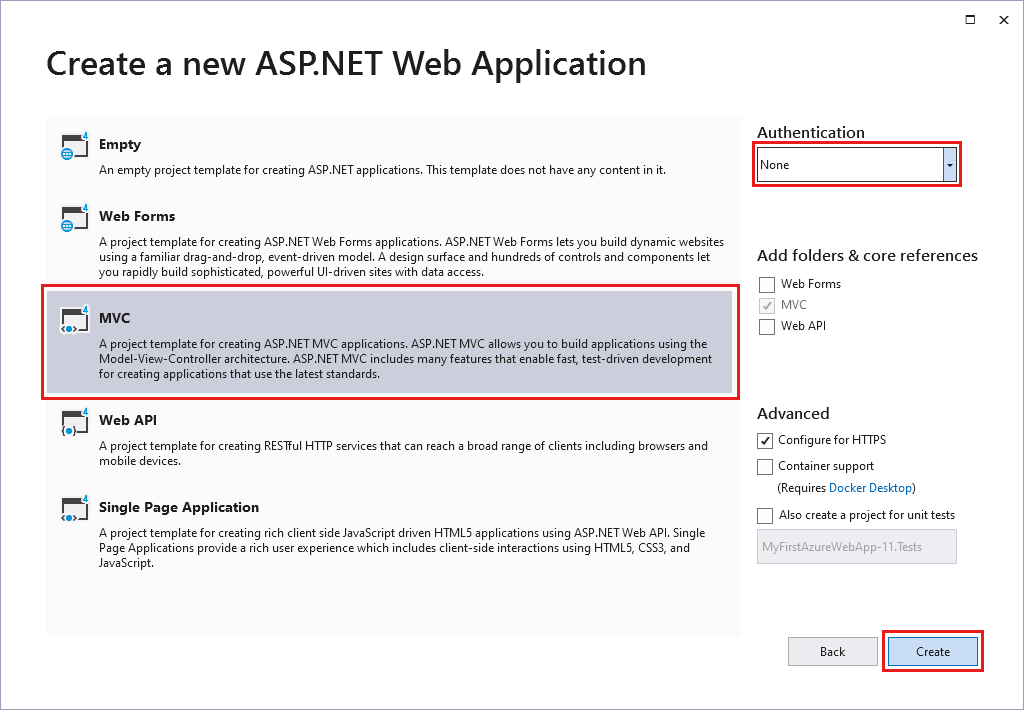Select the Web Forms project template title
1024x710 pixels.
tap(137, 216)
